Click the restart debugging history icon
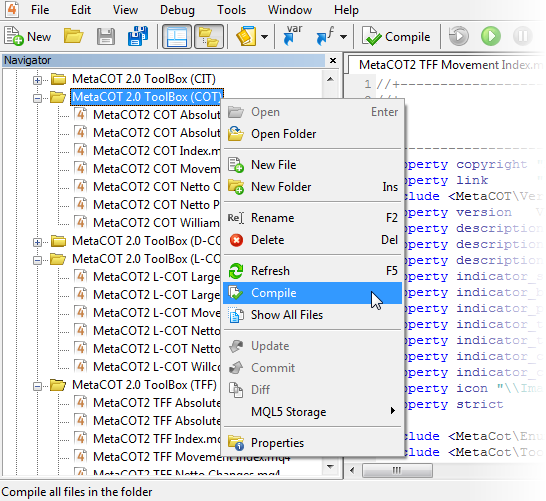Viewport: 546px width, 501px height. (x=458, y=36)
